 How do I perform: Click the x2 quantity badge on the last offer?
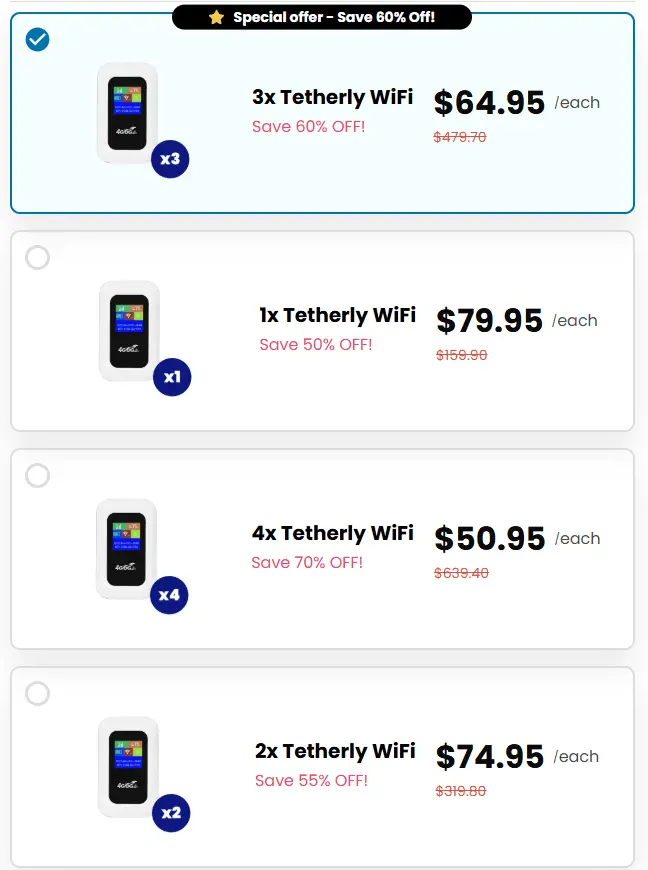pos(171,813)
